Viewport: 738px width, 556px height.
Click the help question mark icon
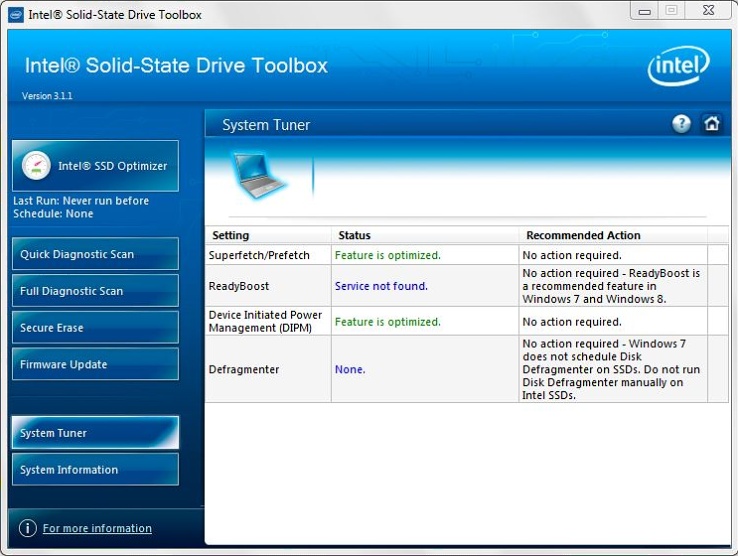point(681,124)
